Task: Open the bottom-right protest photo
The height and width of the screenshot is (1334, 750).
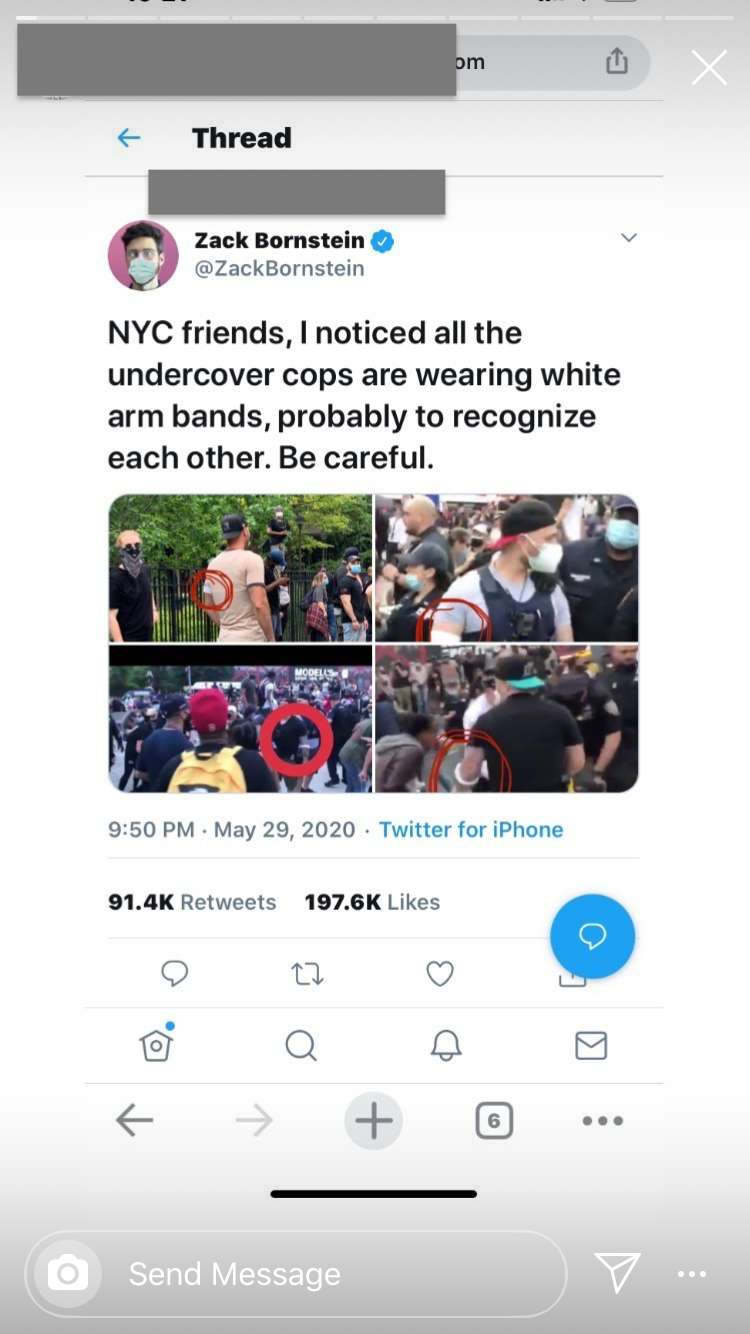Action: pyautogui.click(x=506, y=719)
